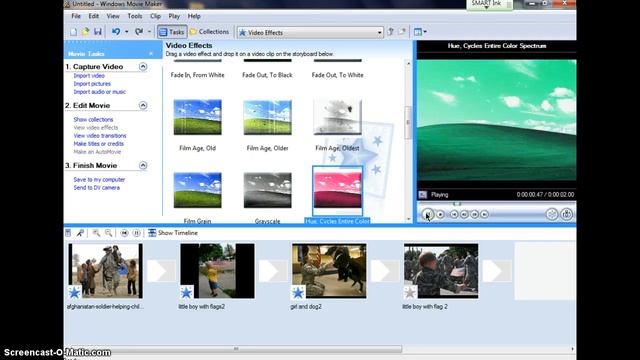Click the Import pictures link
This screenshot has height=360, width=640.
[92, 84]
